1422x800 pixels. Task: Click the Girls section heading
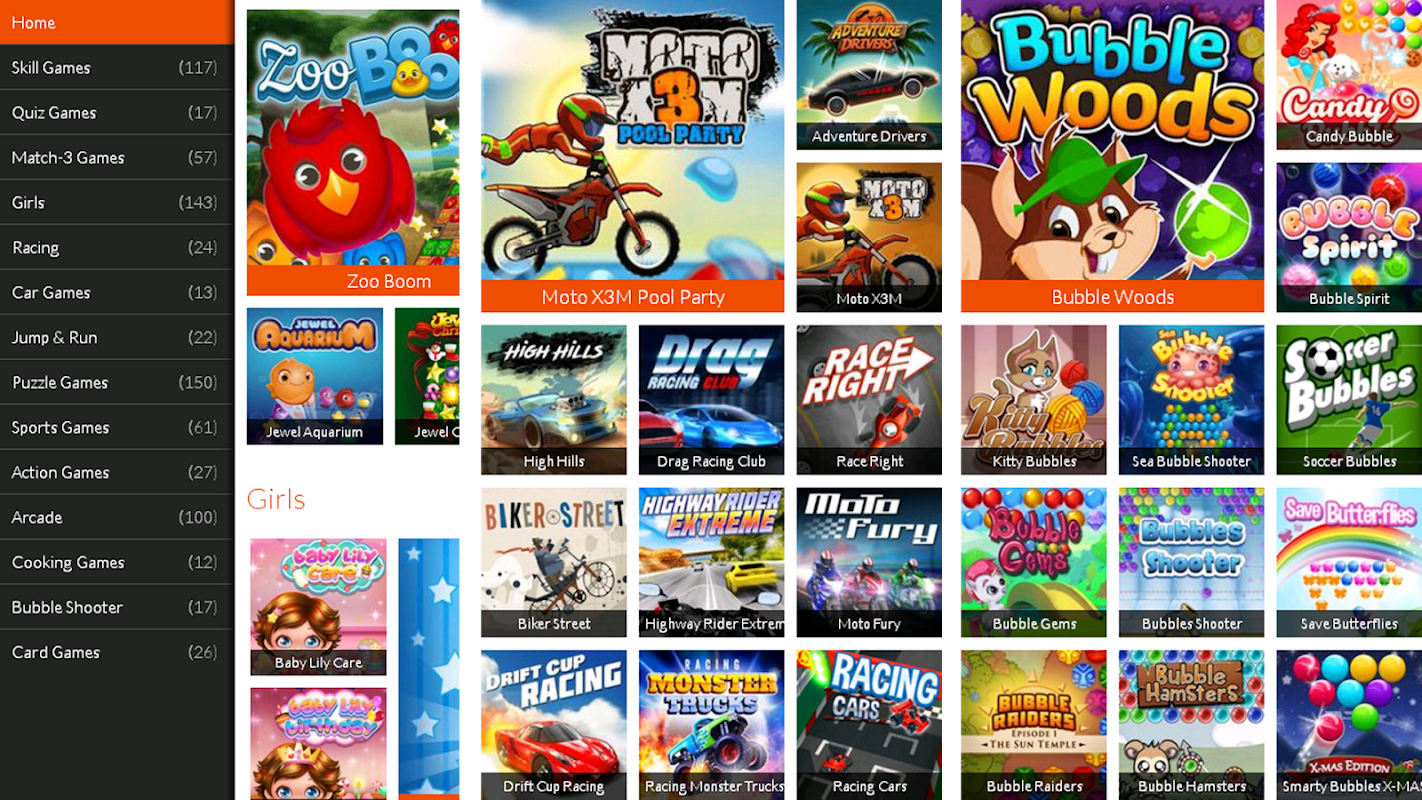tap(276, 498)
